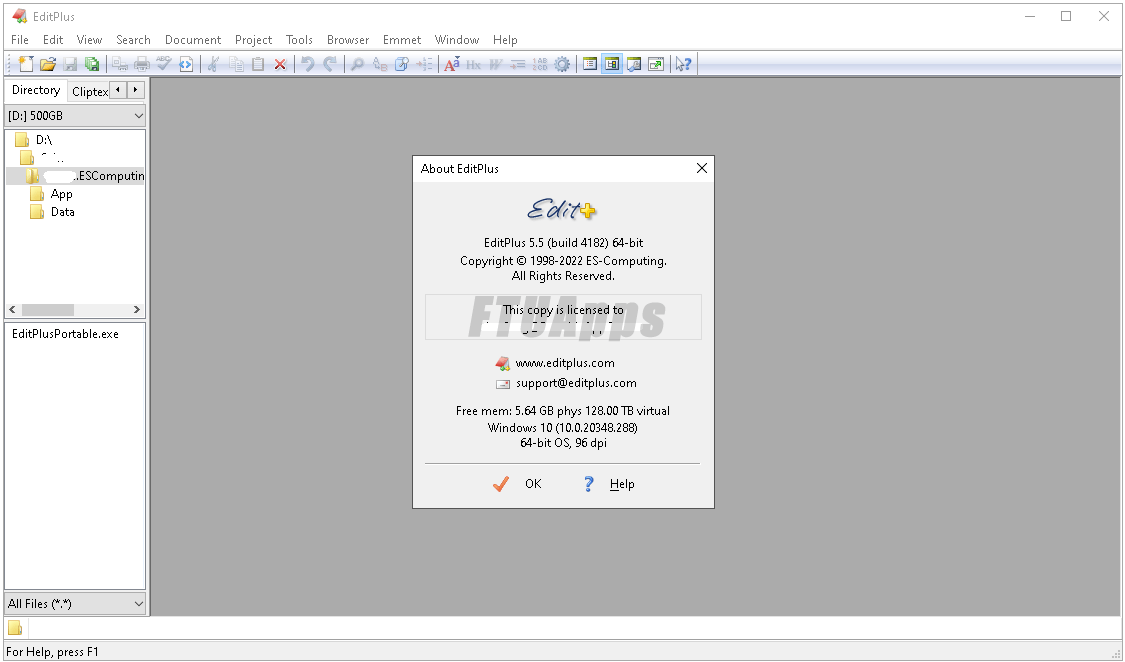
Task: Click the context Help pointer icon
Action: [x=684, y=64]
